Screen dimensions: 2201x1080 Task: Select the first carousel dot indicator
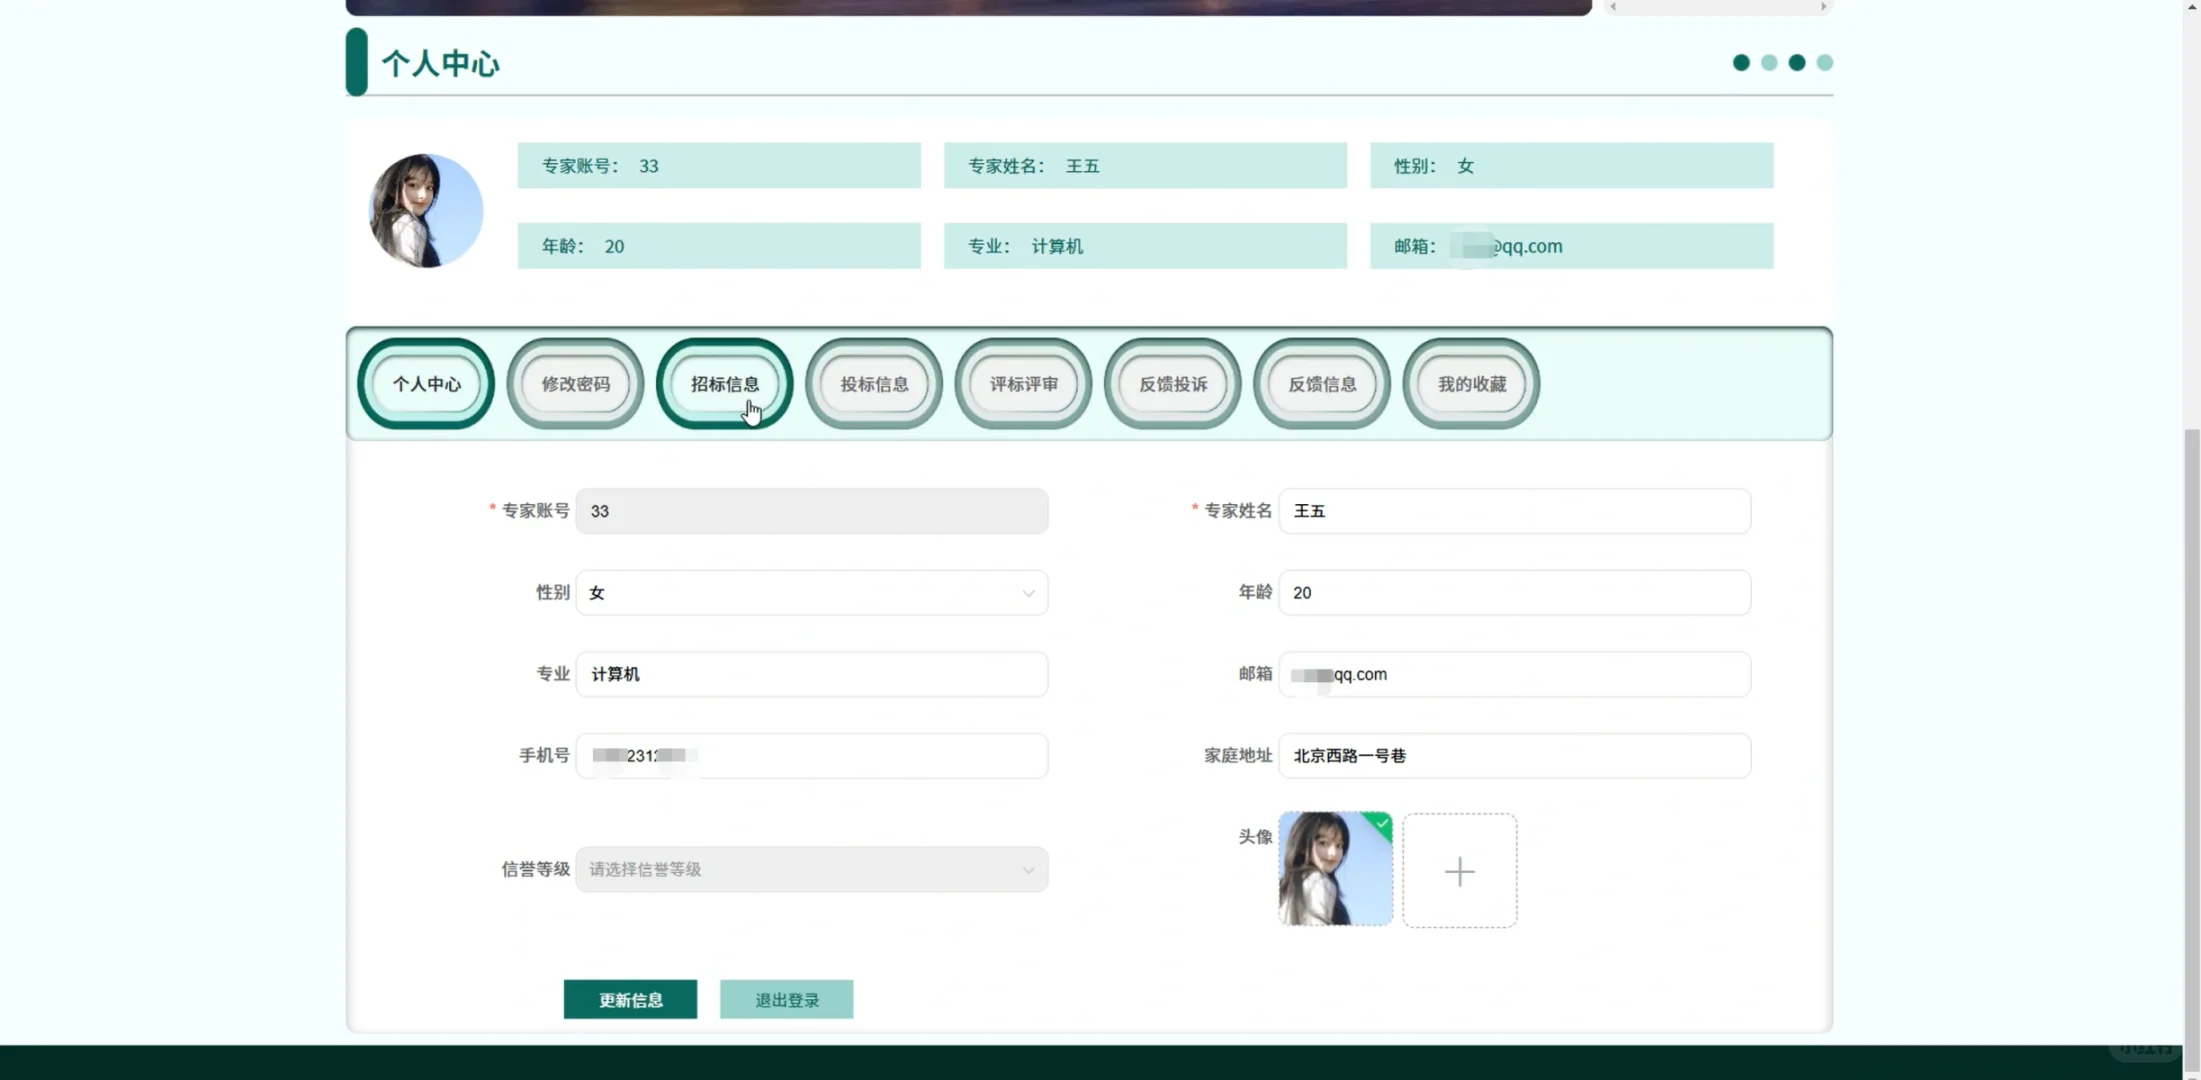click(1741, 62)
